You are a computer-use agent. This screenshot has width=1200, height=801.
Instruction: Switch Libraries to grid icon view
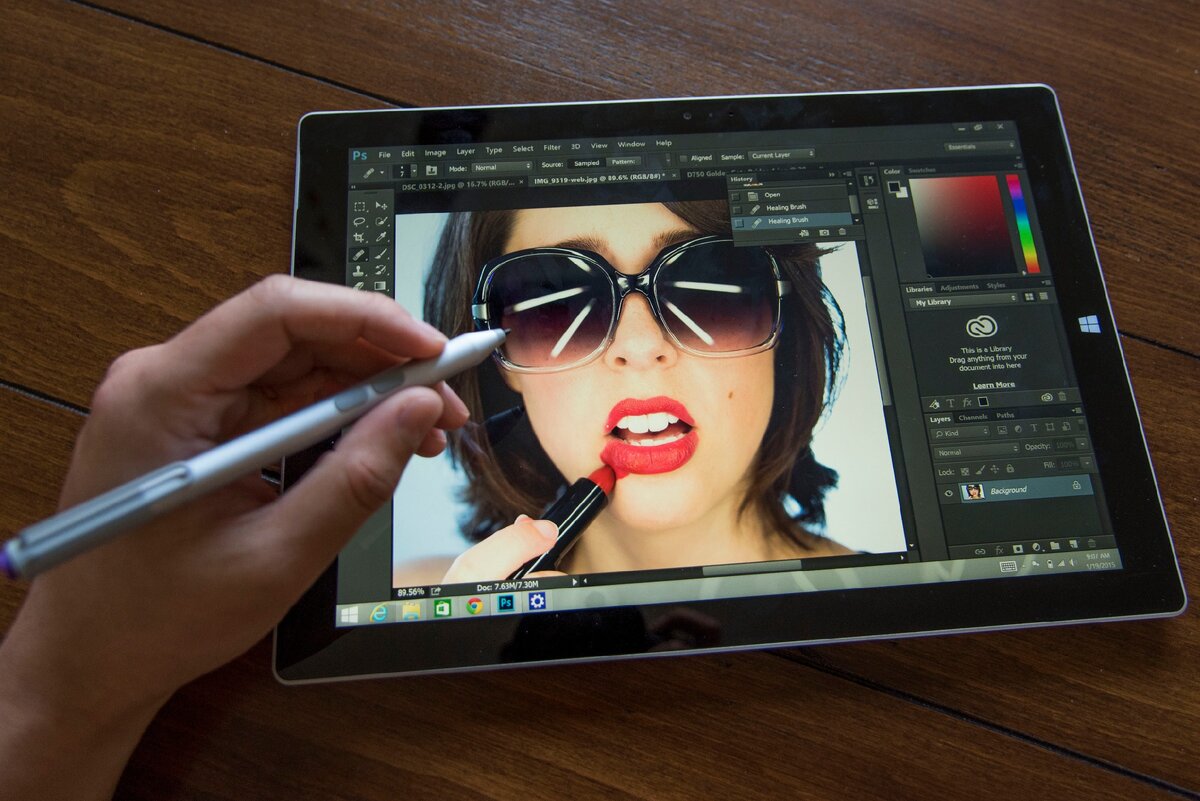tap(1029, 297)
